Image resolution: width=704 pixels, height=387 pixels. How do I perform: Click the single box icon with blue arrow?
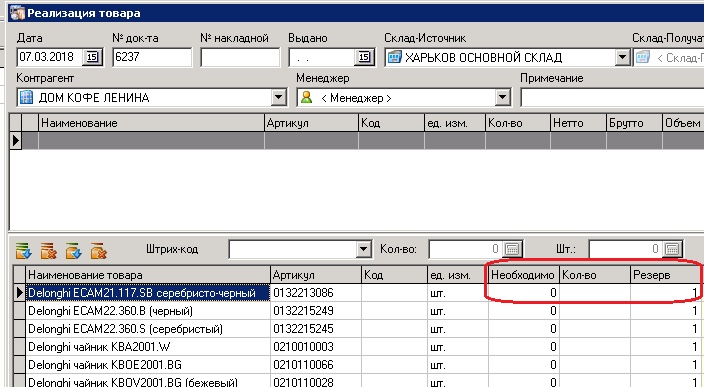click(73, 251)
